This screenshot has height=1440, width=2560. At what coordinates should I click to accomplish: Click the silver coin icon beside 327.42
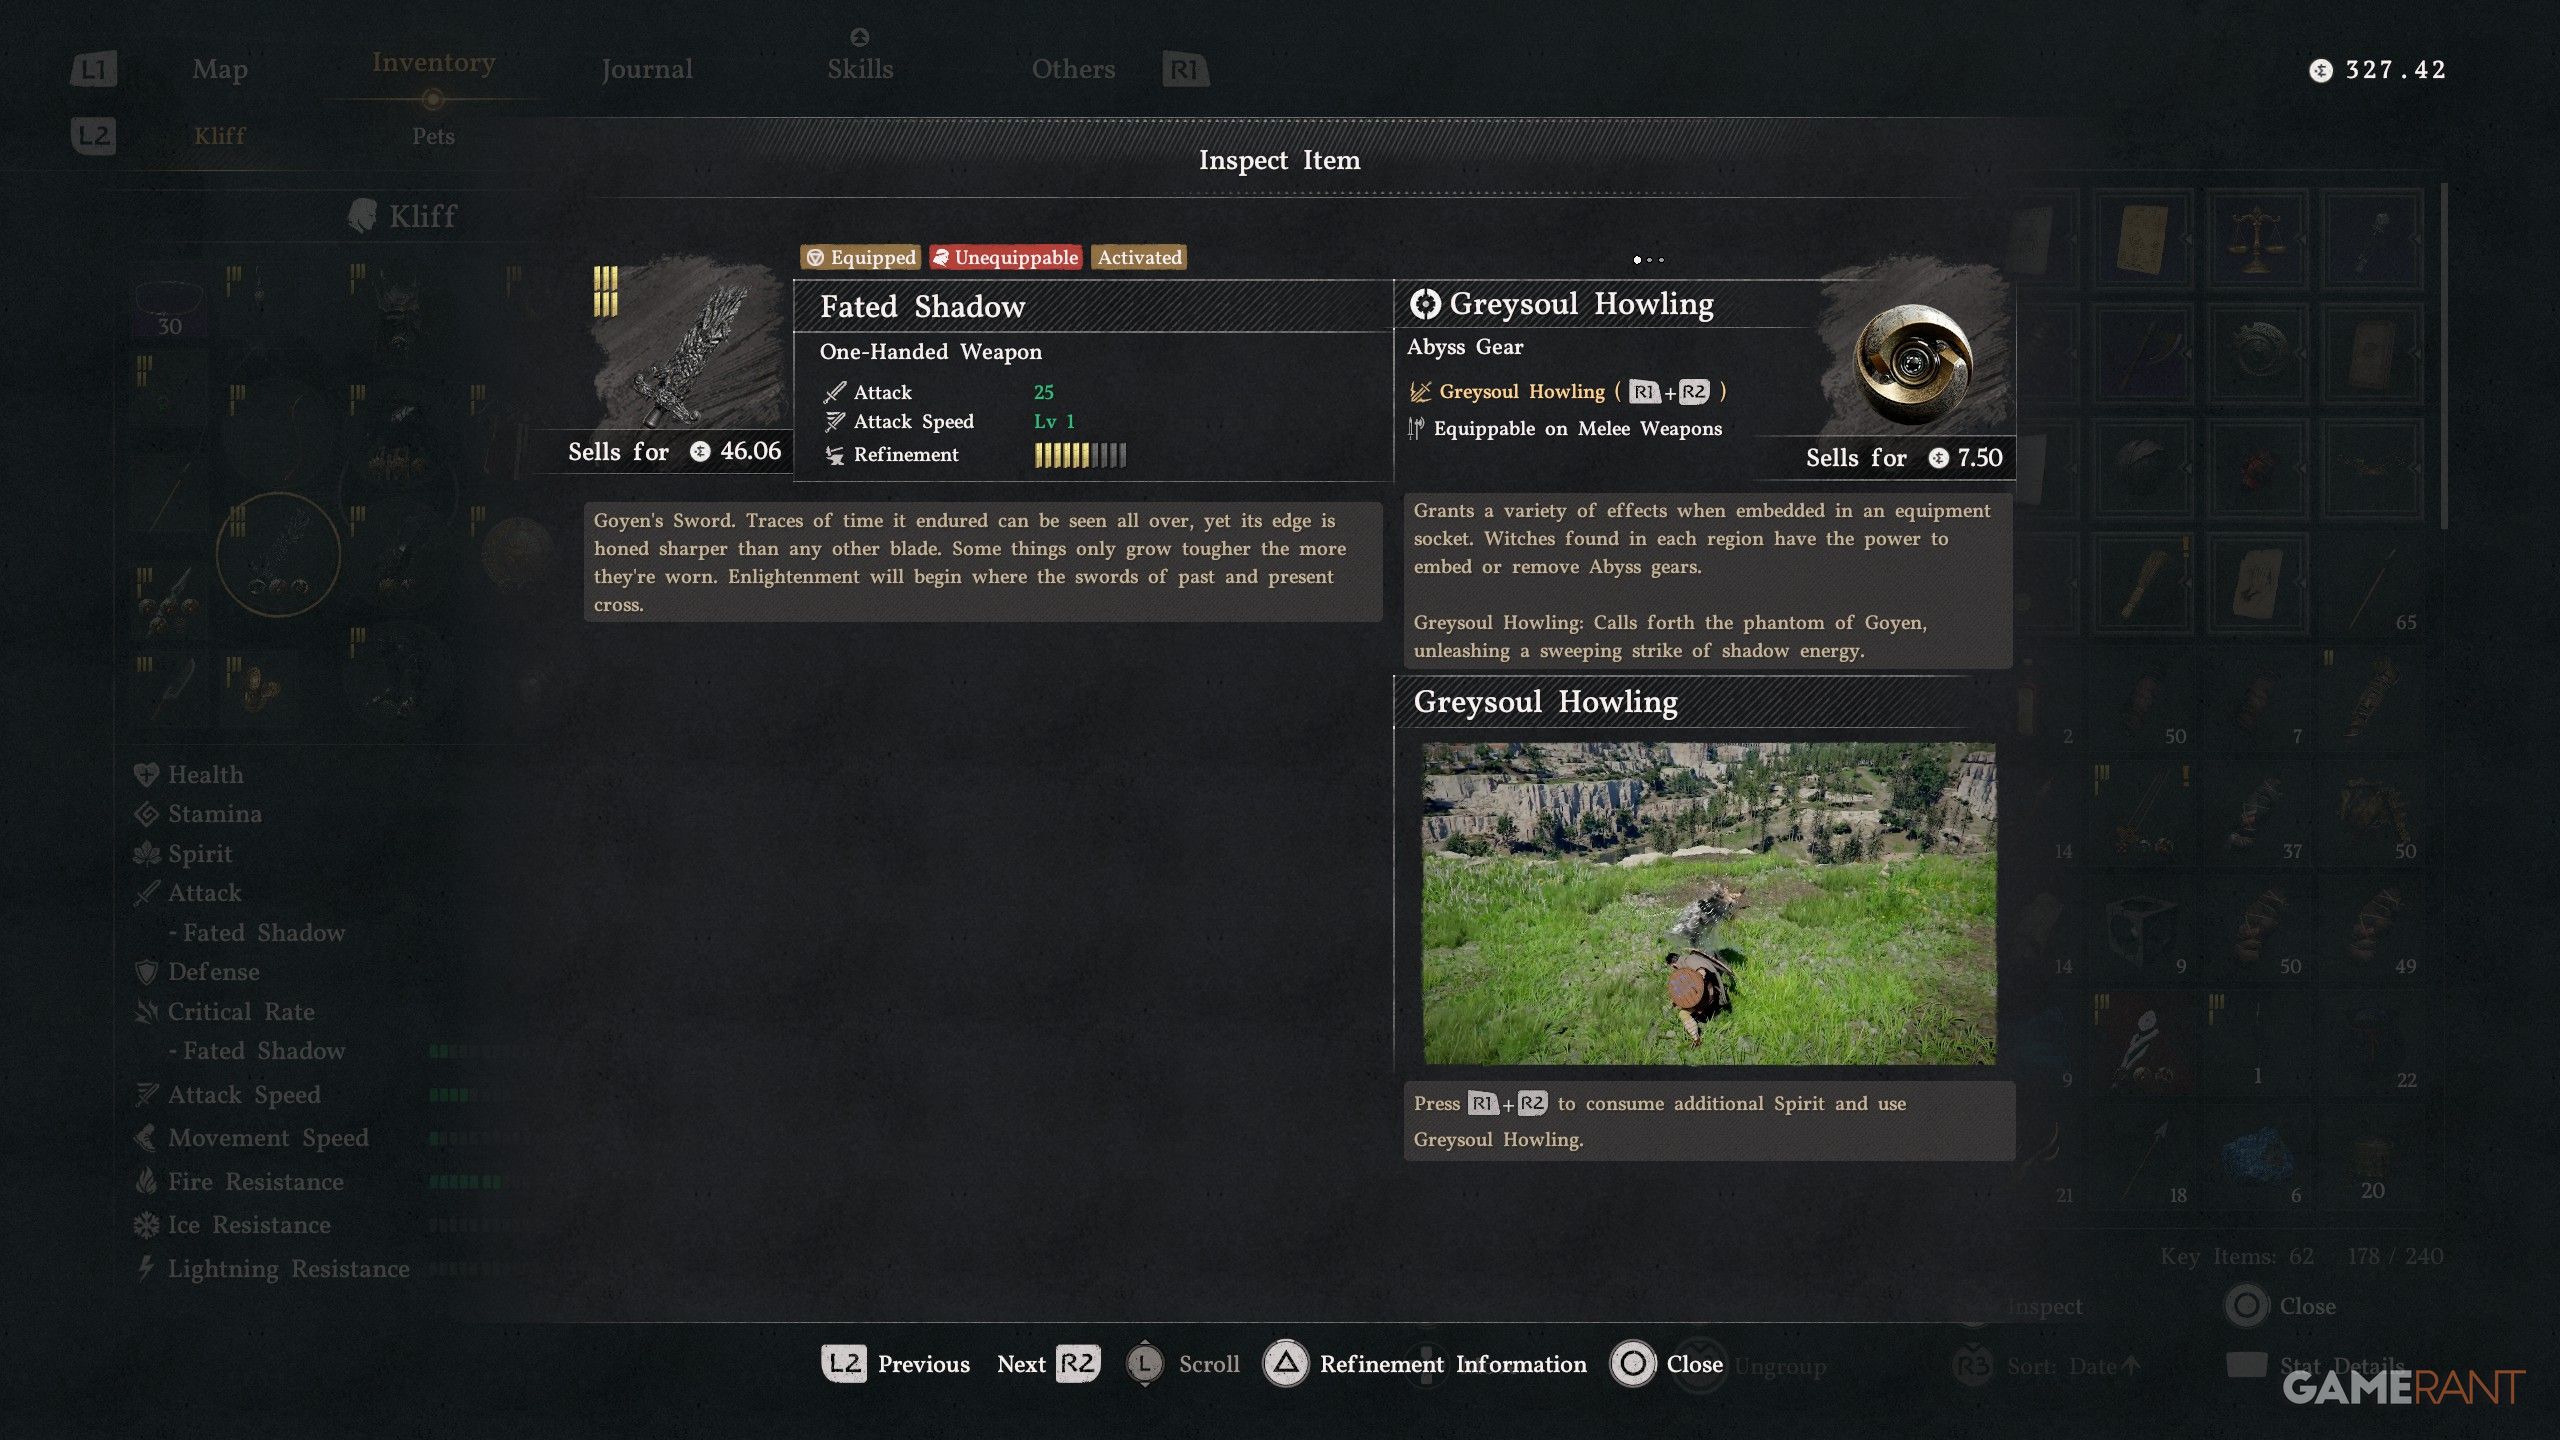[x=2321, y=70]
